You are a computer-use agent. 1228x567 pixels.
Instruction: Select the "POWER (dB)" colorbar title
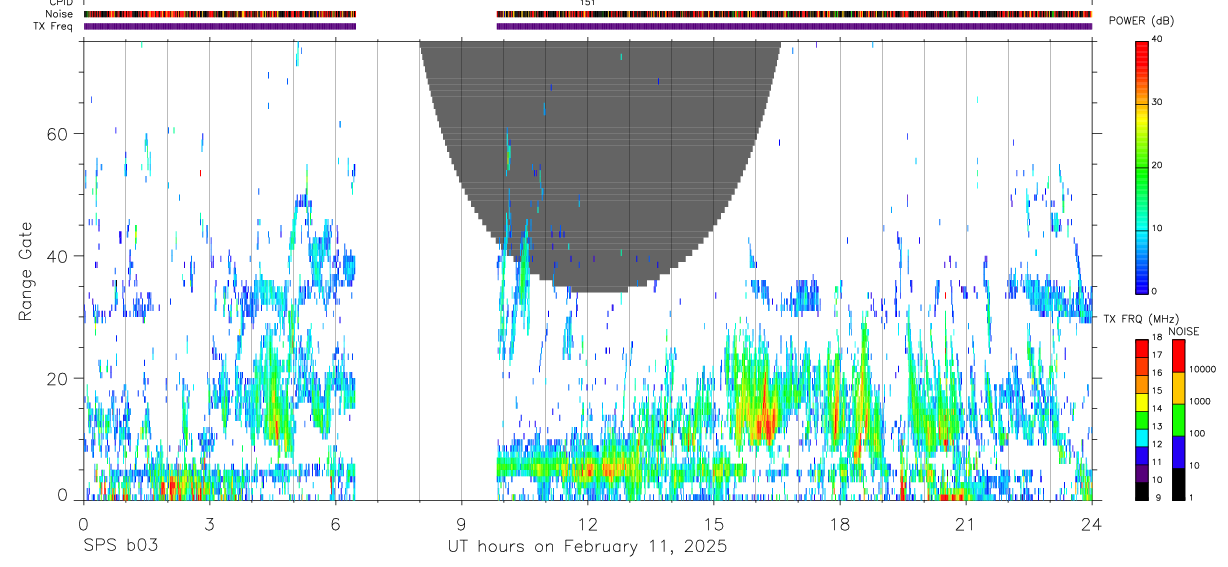coord(1142,21)
